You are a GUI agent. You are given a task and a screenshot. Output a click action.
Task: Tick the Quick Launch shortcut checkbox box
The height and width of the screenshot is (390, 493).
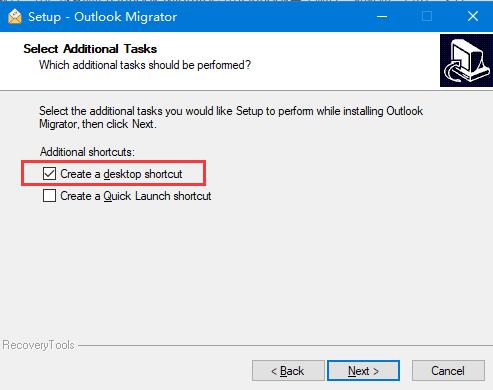tap(49, 196)
